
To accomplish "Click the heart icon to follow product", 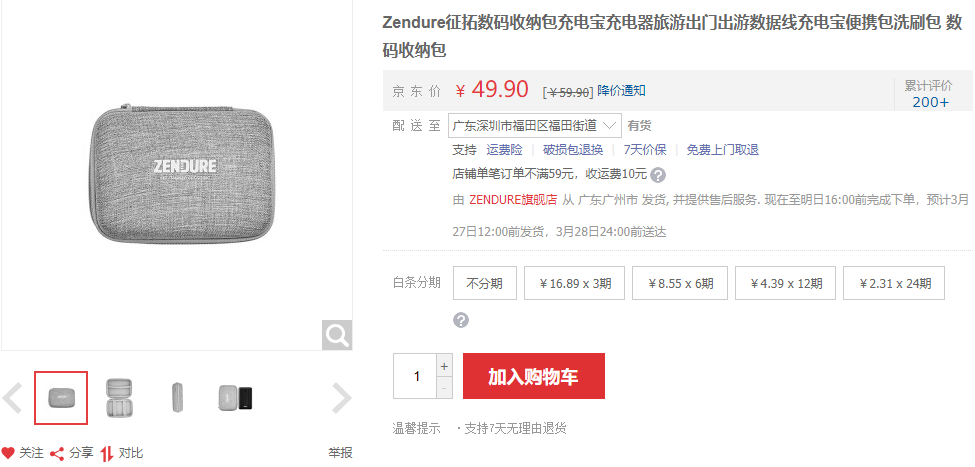I will 8,453.
